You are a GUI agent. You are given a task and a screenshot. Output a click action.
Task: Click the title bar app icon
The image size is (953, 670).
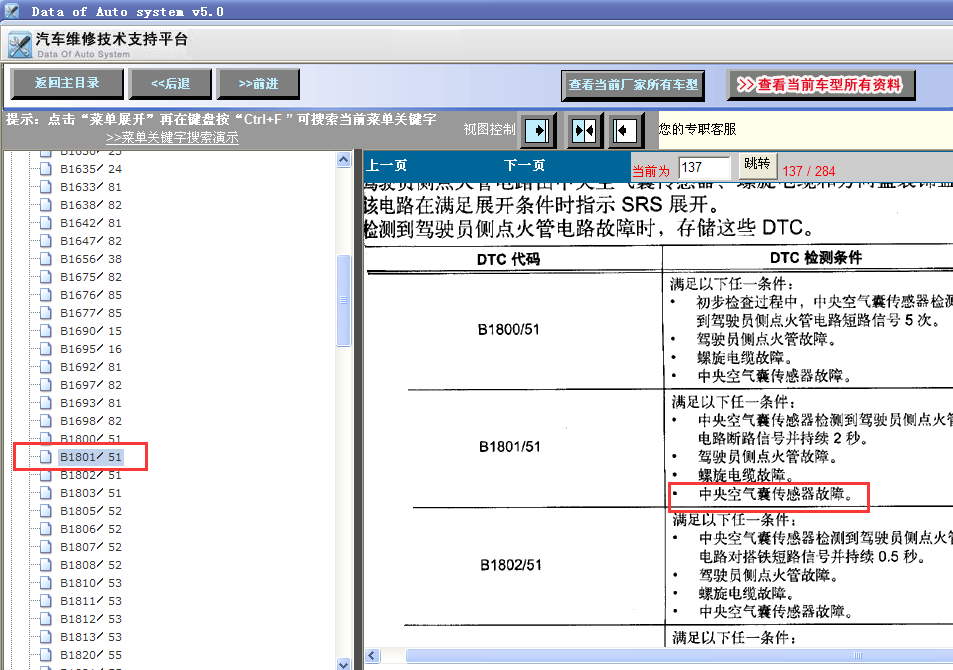[x=11, y=10]
